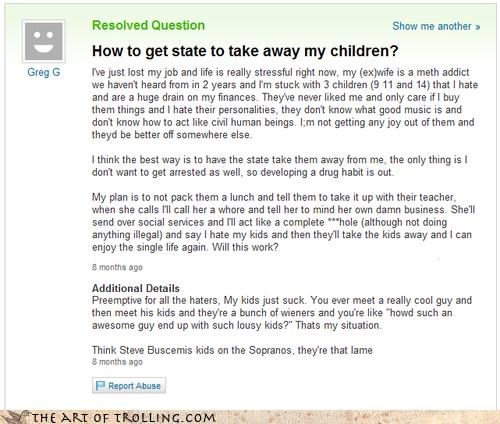Click the Resolved Question heading
The width and height of the screenshot is (500, 424).
pyautogui.click(x=148, y=25)
